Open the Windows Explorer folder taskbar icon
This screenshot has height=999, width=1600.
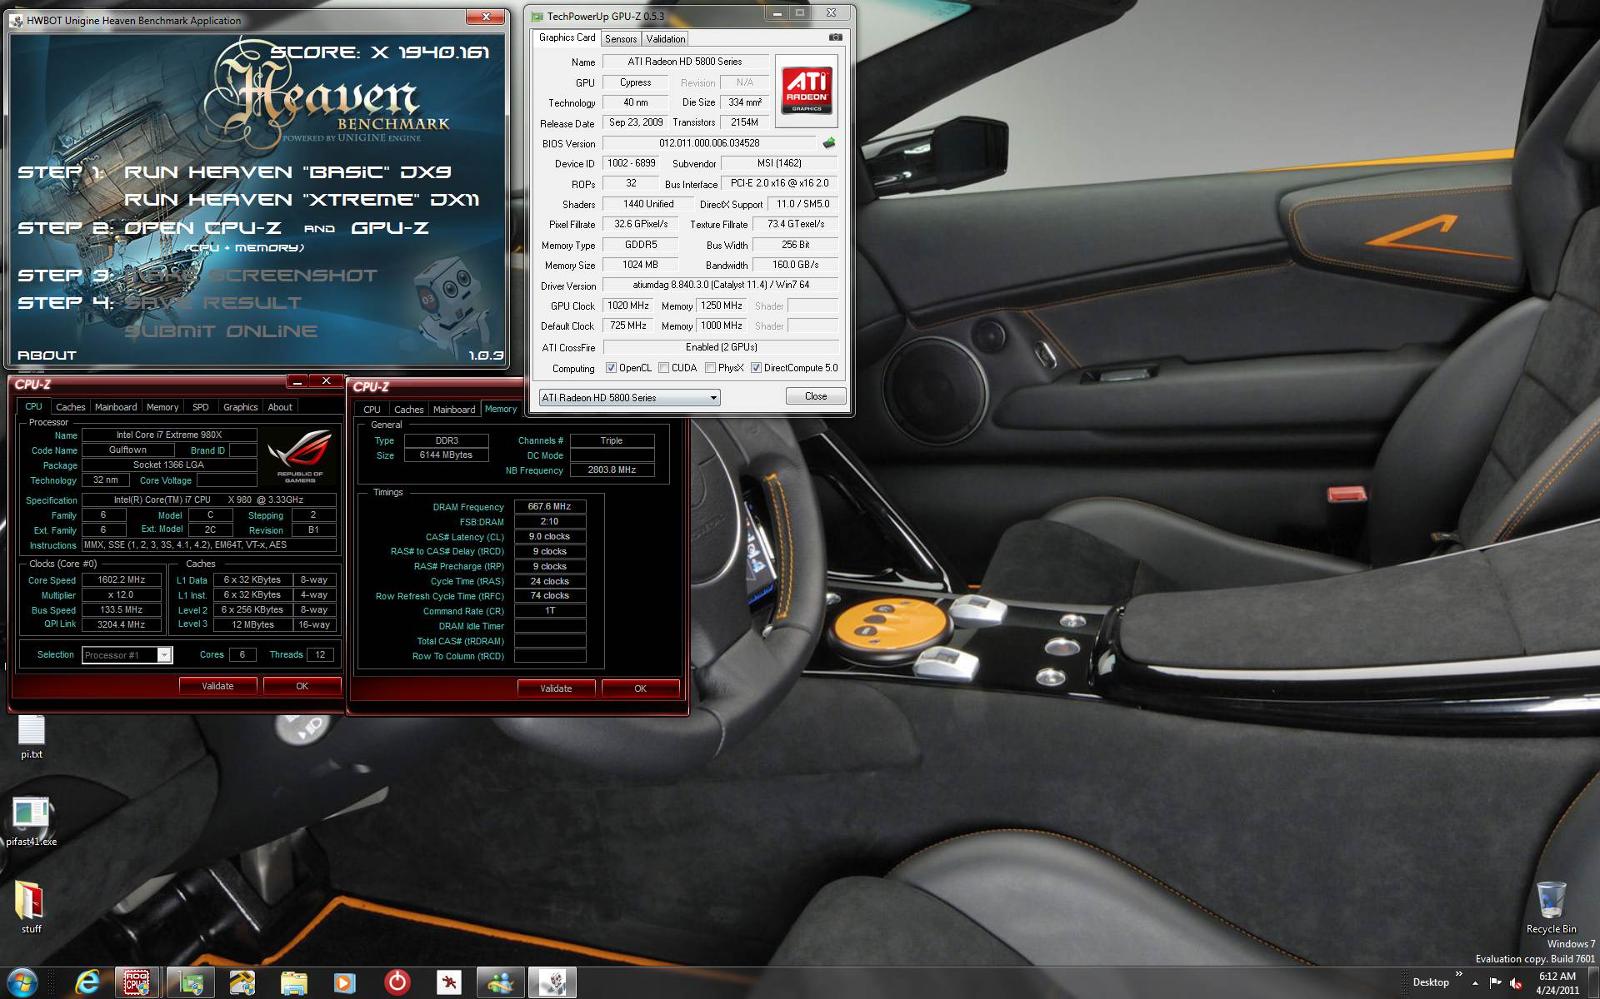293,983
